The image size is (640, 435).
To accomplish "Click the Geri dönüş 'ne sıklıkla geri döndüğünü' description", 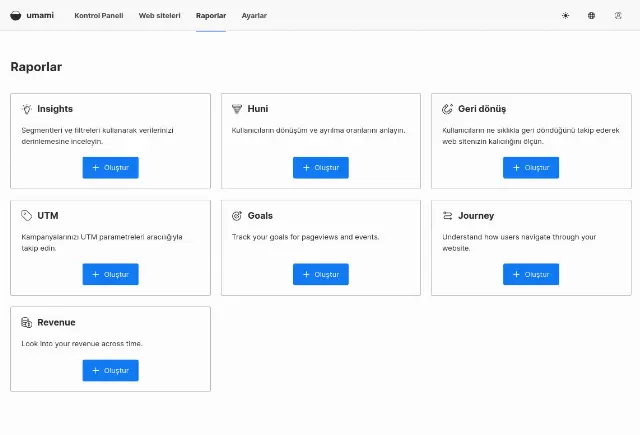I will coord(531,136).
